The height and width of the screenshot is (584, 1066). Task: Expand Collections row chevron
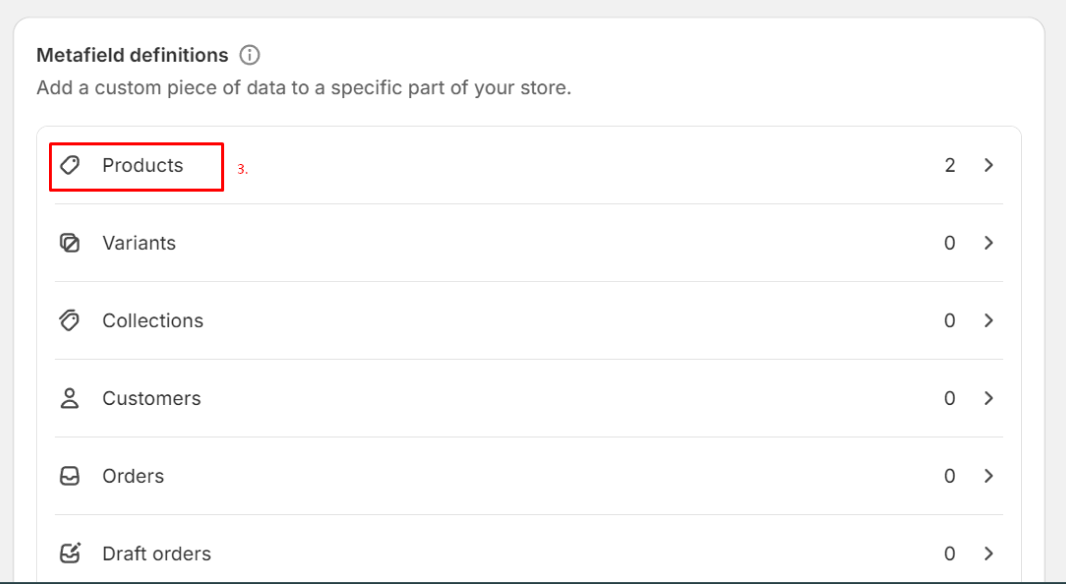(989, 320)
